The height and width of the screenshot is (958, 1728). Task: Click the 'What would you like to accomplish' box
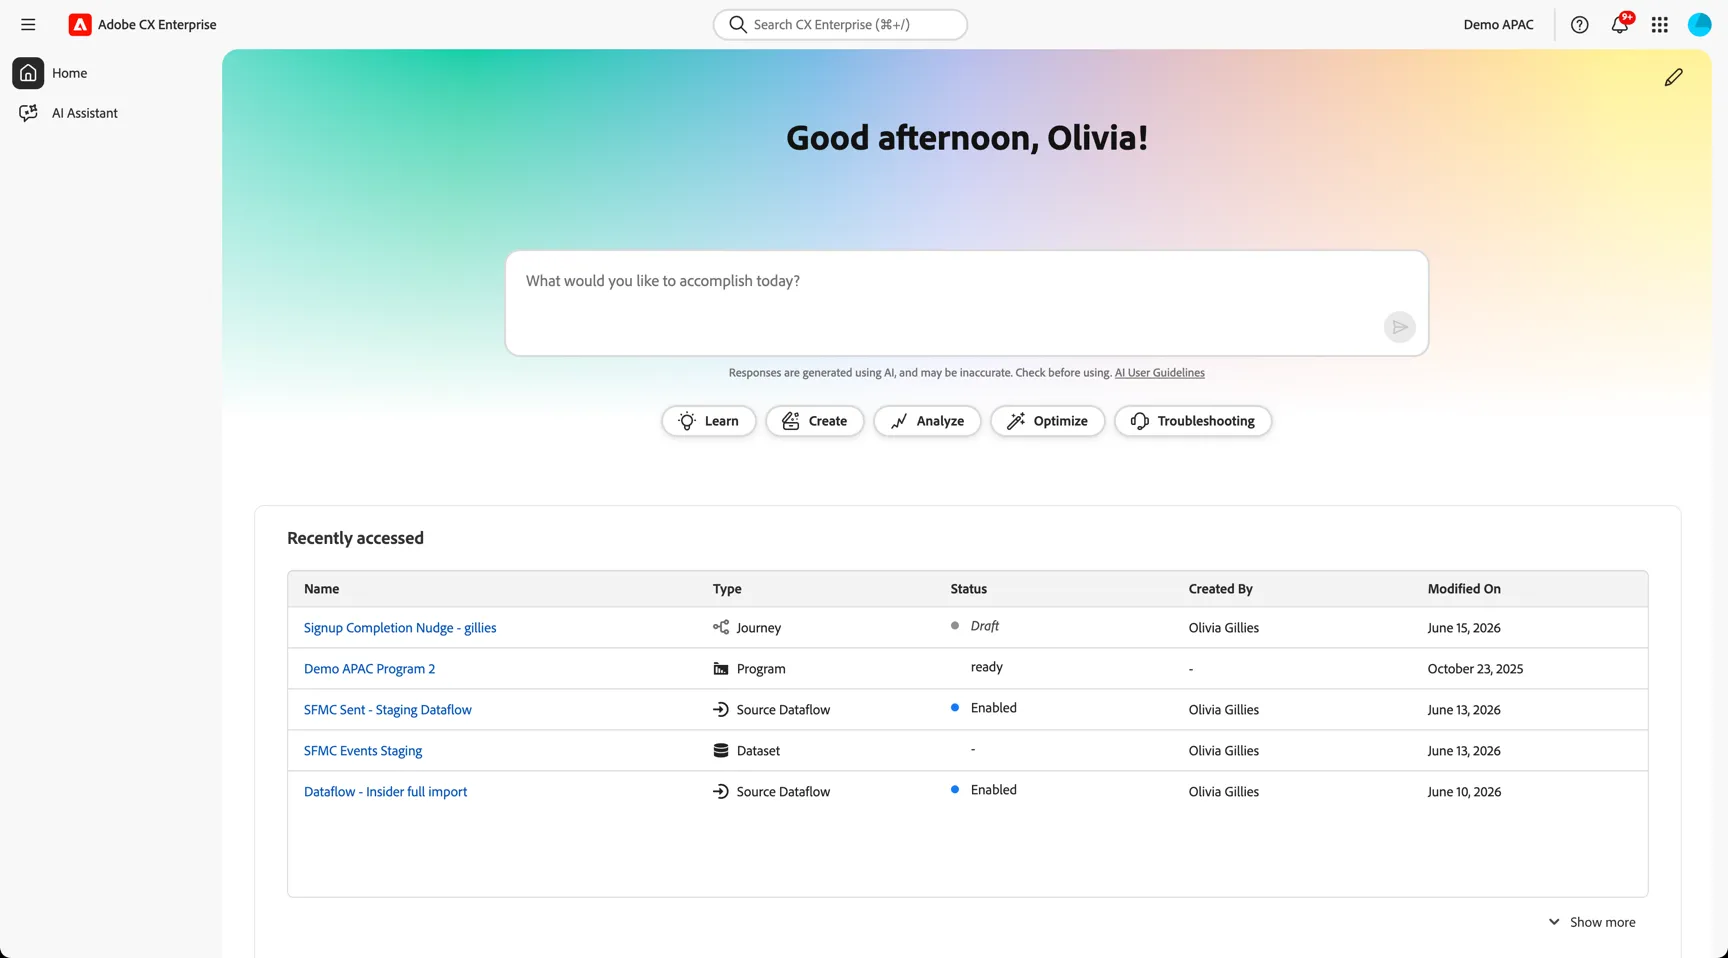tap(966, 303)
